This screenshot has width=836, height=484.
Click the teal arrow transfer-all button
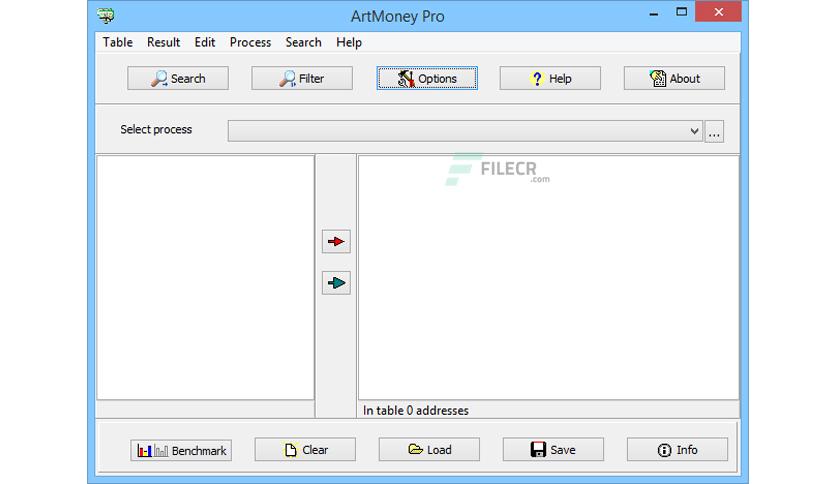[336, 283]
